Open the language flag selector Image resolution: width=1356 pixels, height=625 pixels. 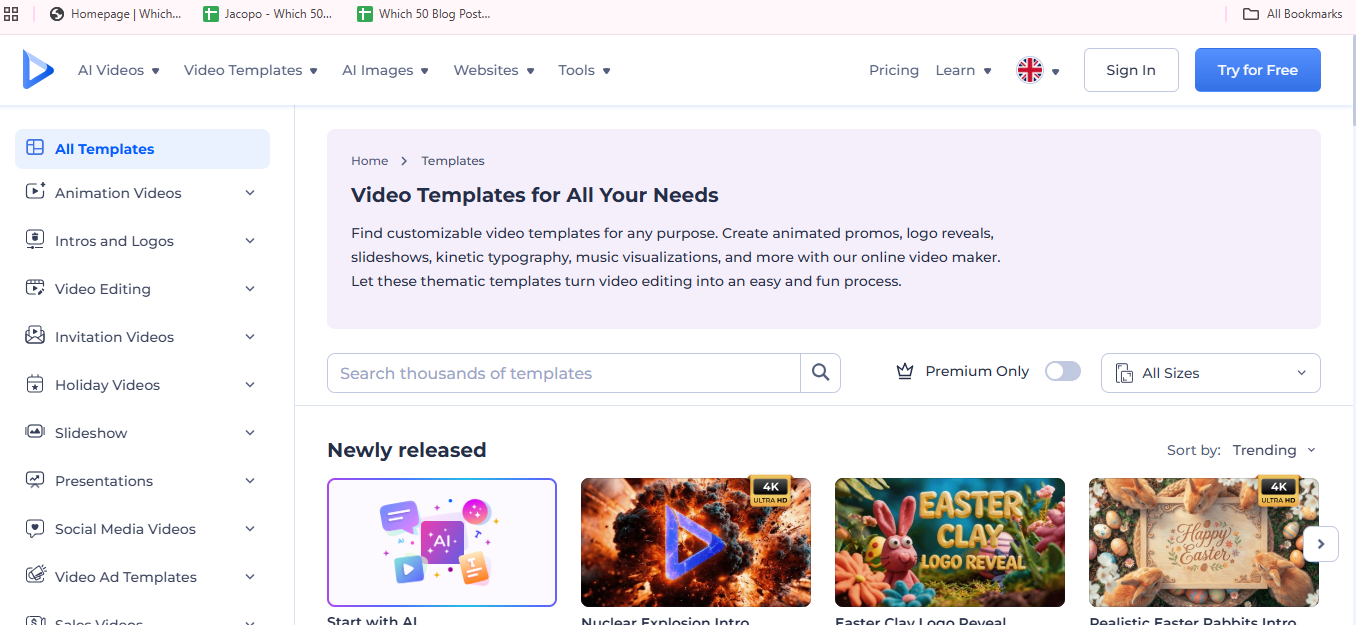click(1037, 70)
